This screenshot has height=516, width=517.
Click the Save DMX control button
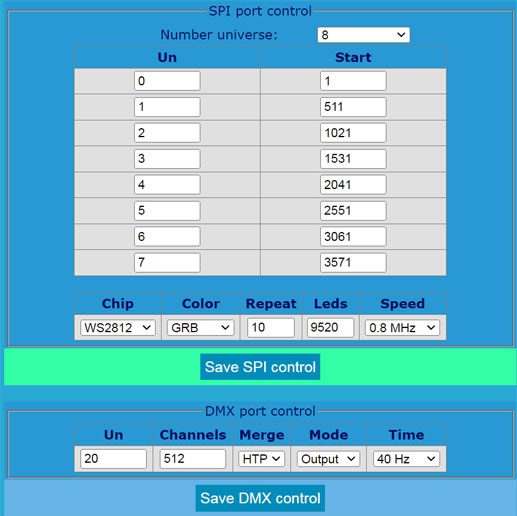pos(260,498)
